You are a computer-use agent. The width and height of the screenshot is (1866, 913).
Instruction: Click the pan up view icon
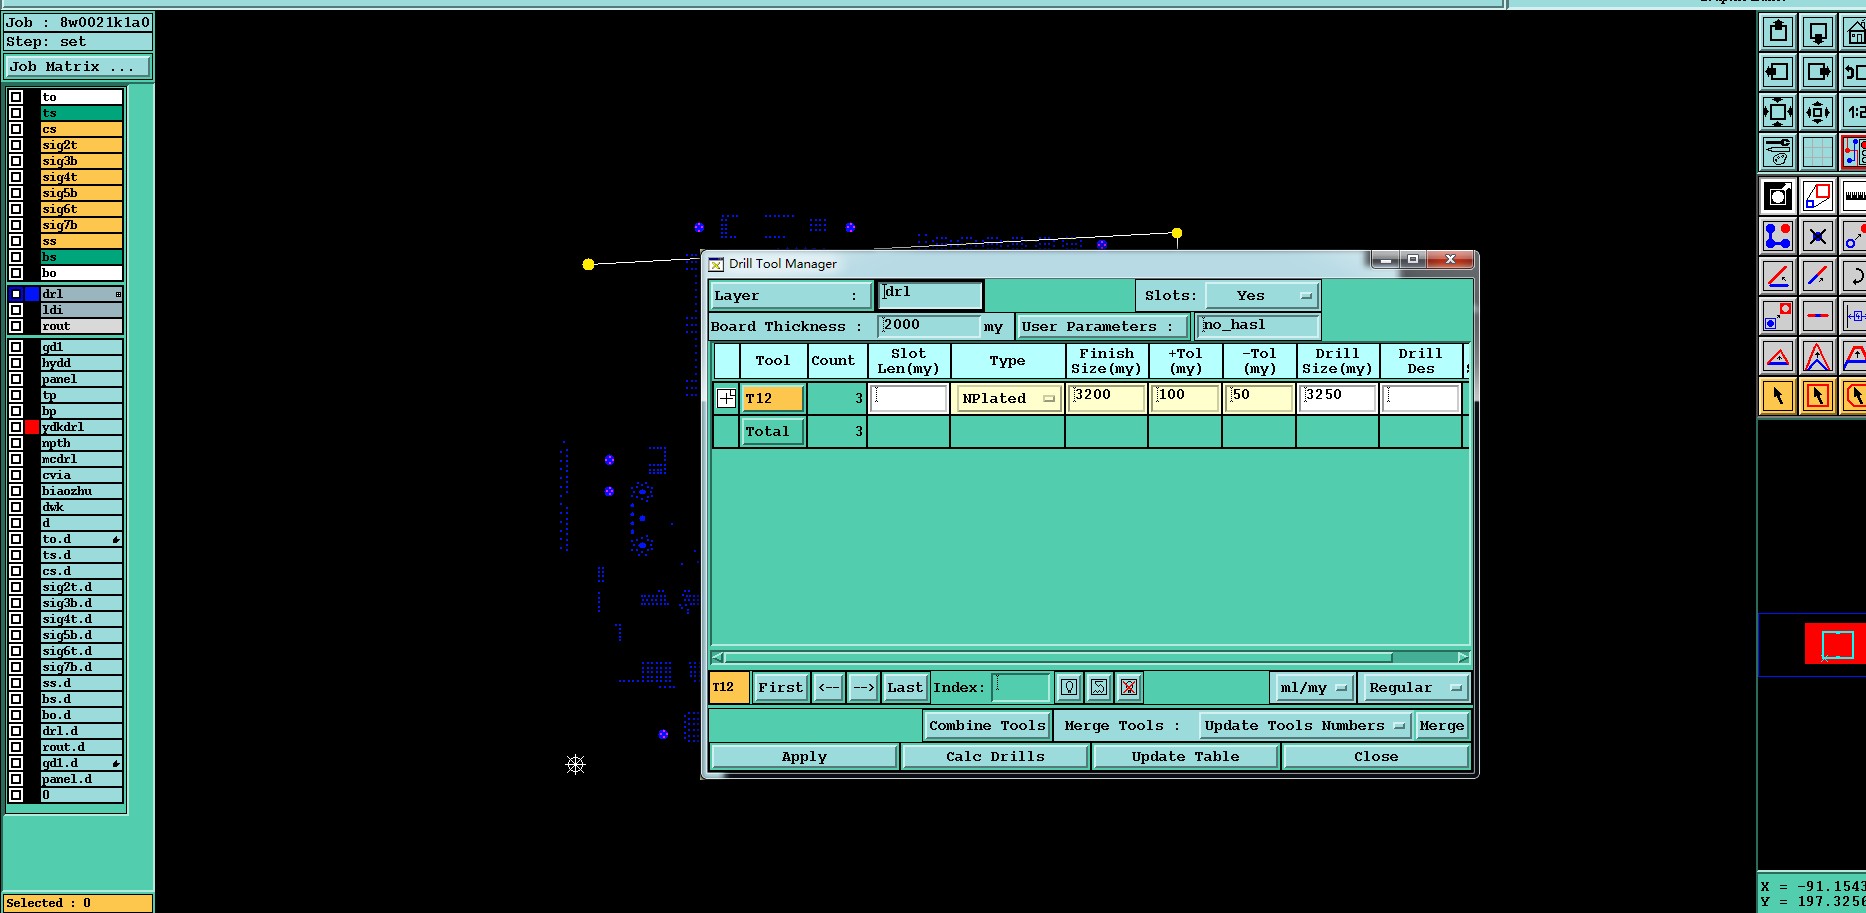click(x=1778, y=32)
